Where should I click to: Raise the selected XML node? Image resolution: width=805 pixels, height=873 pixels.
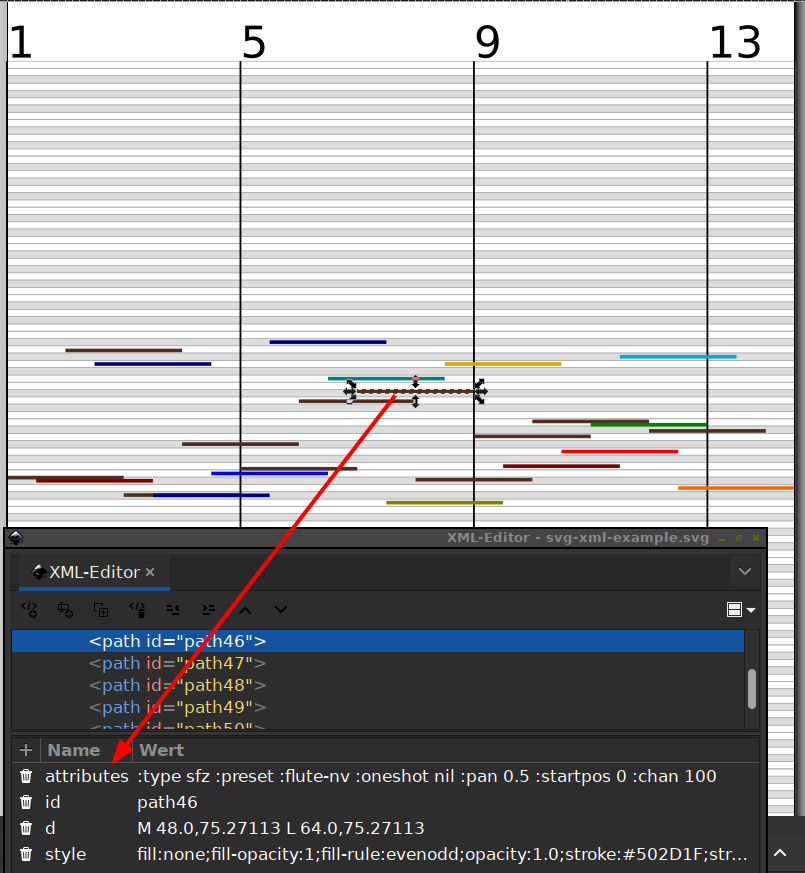[x=245, y=610]
